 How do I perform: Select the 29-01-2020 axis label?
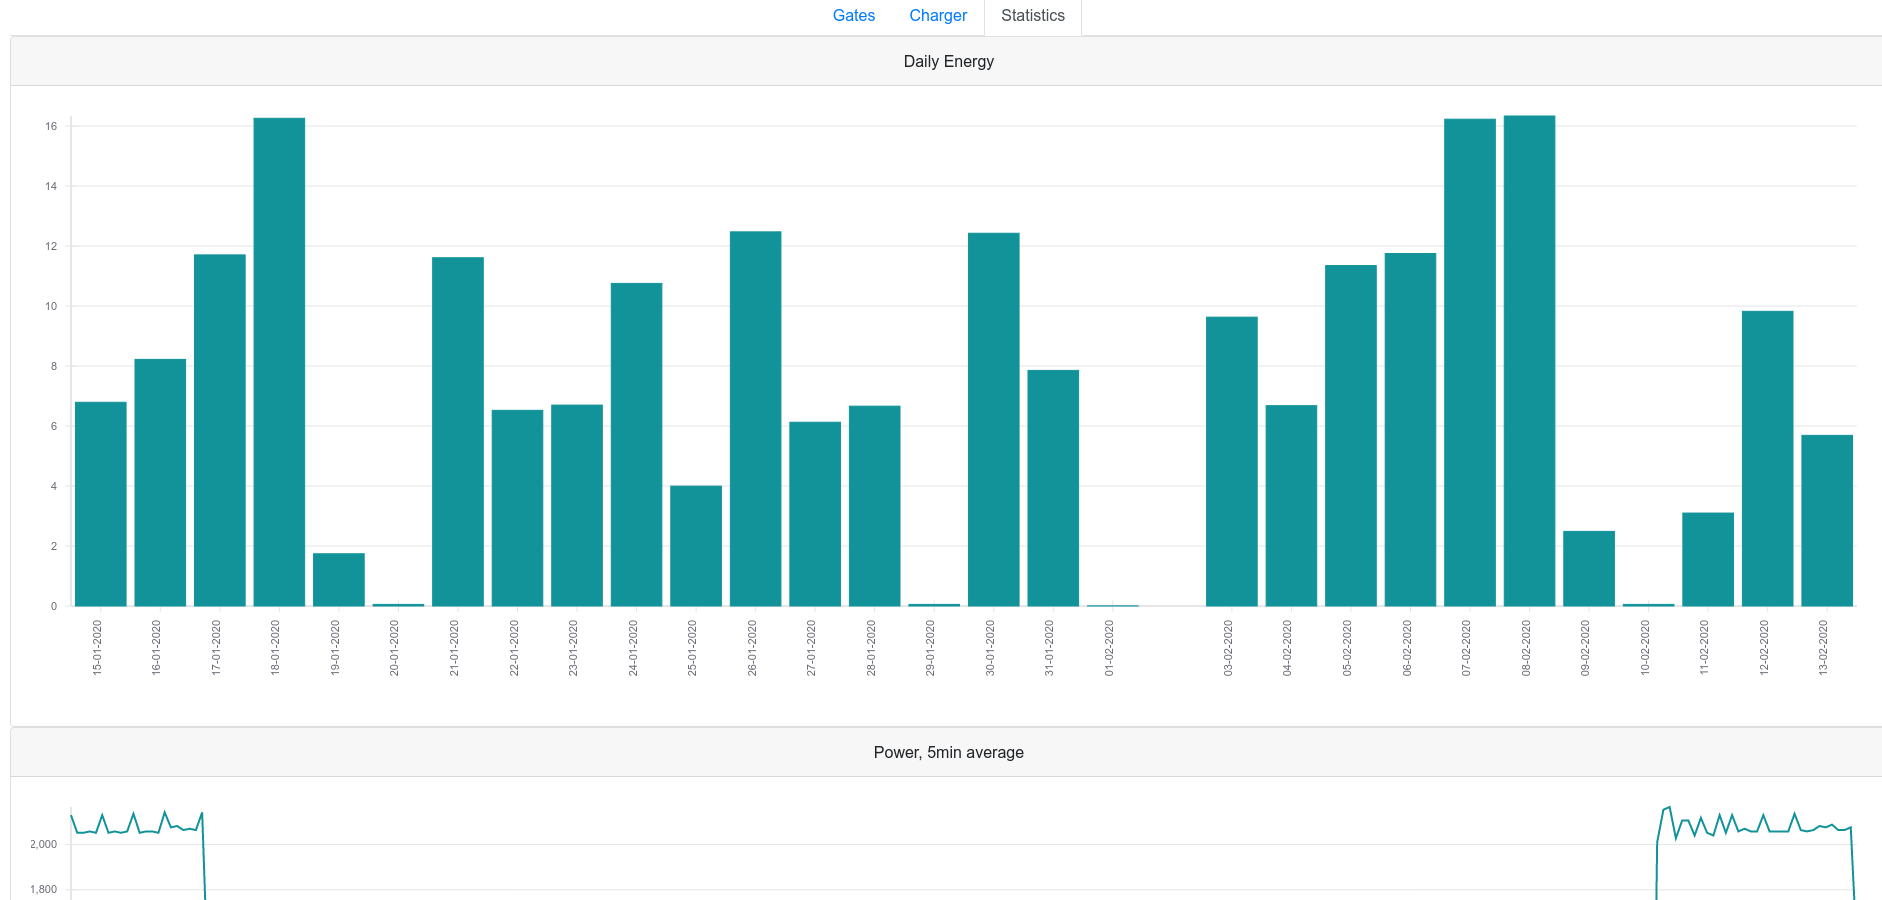tap(930, 648)
